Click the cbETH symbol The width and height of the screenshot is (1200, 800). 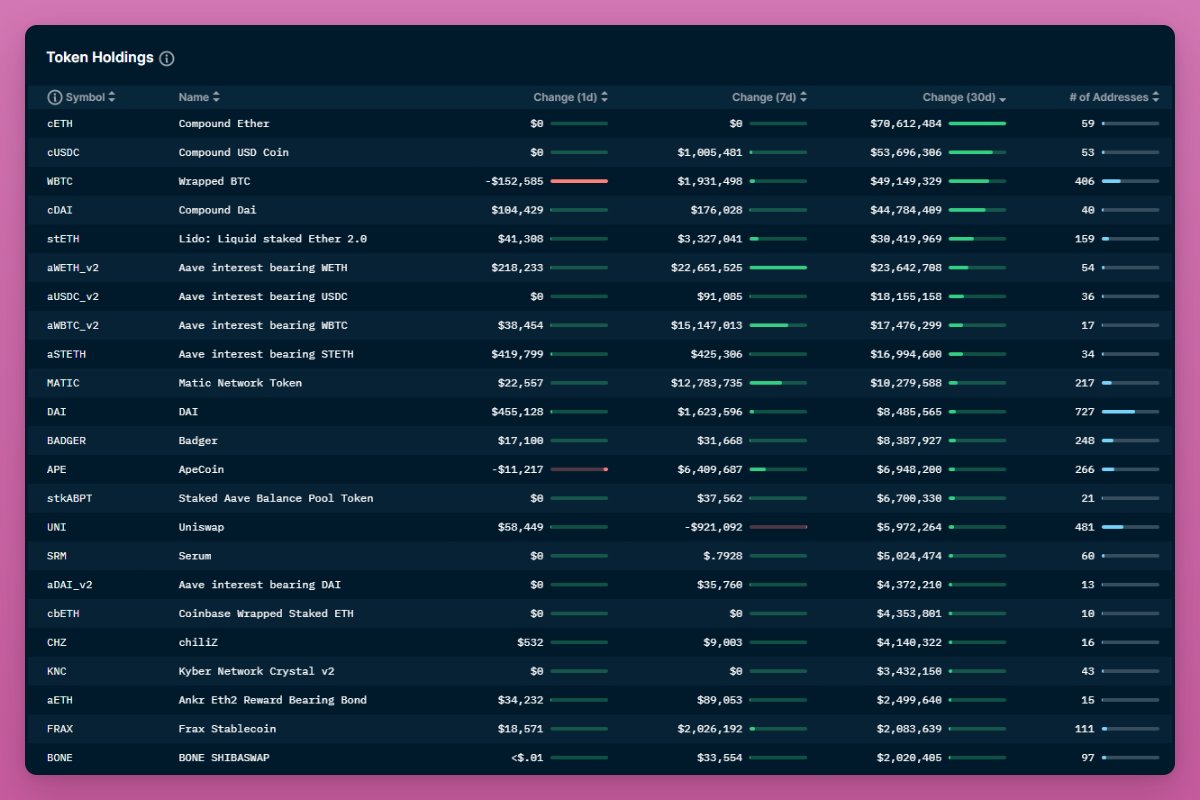coord(63,614)
